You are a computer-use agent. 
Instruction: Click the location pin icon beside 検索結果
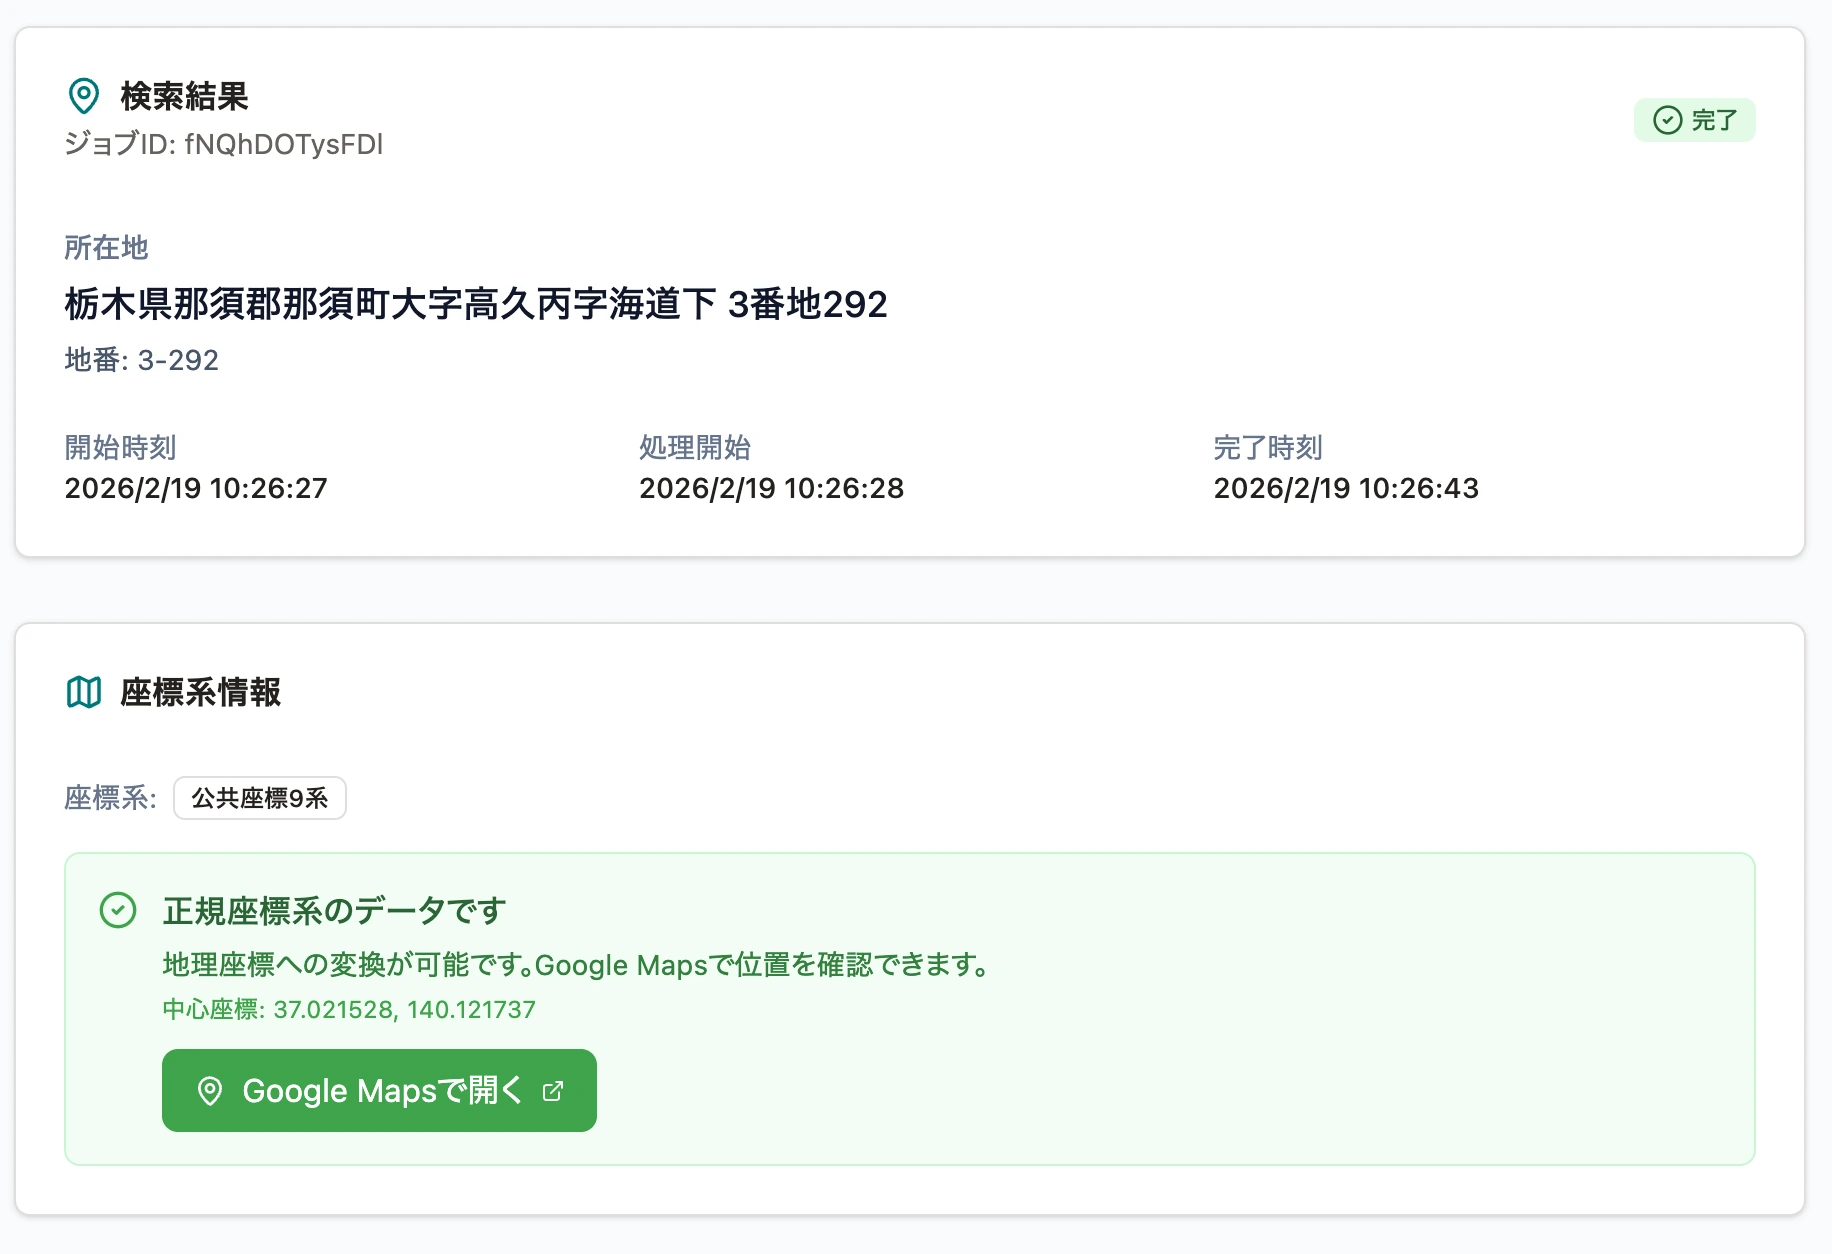pos(83,96)
